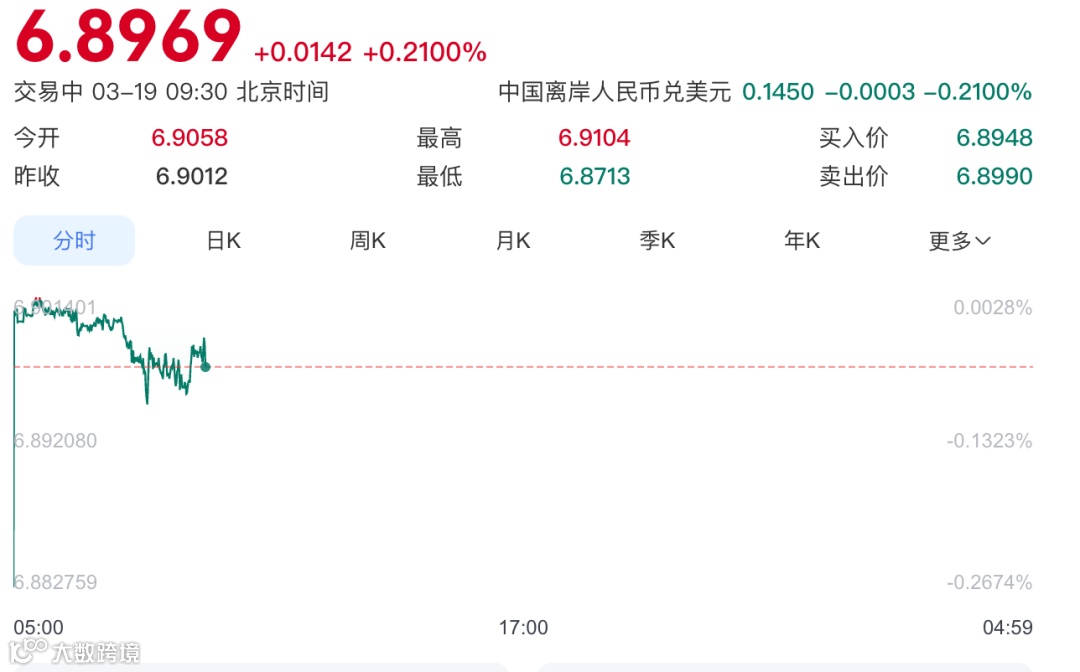Select the 季K period tab
1080x672 pixels.
tap(656, 240)
